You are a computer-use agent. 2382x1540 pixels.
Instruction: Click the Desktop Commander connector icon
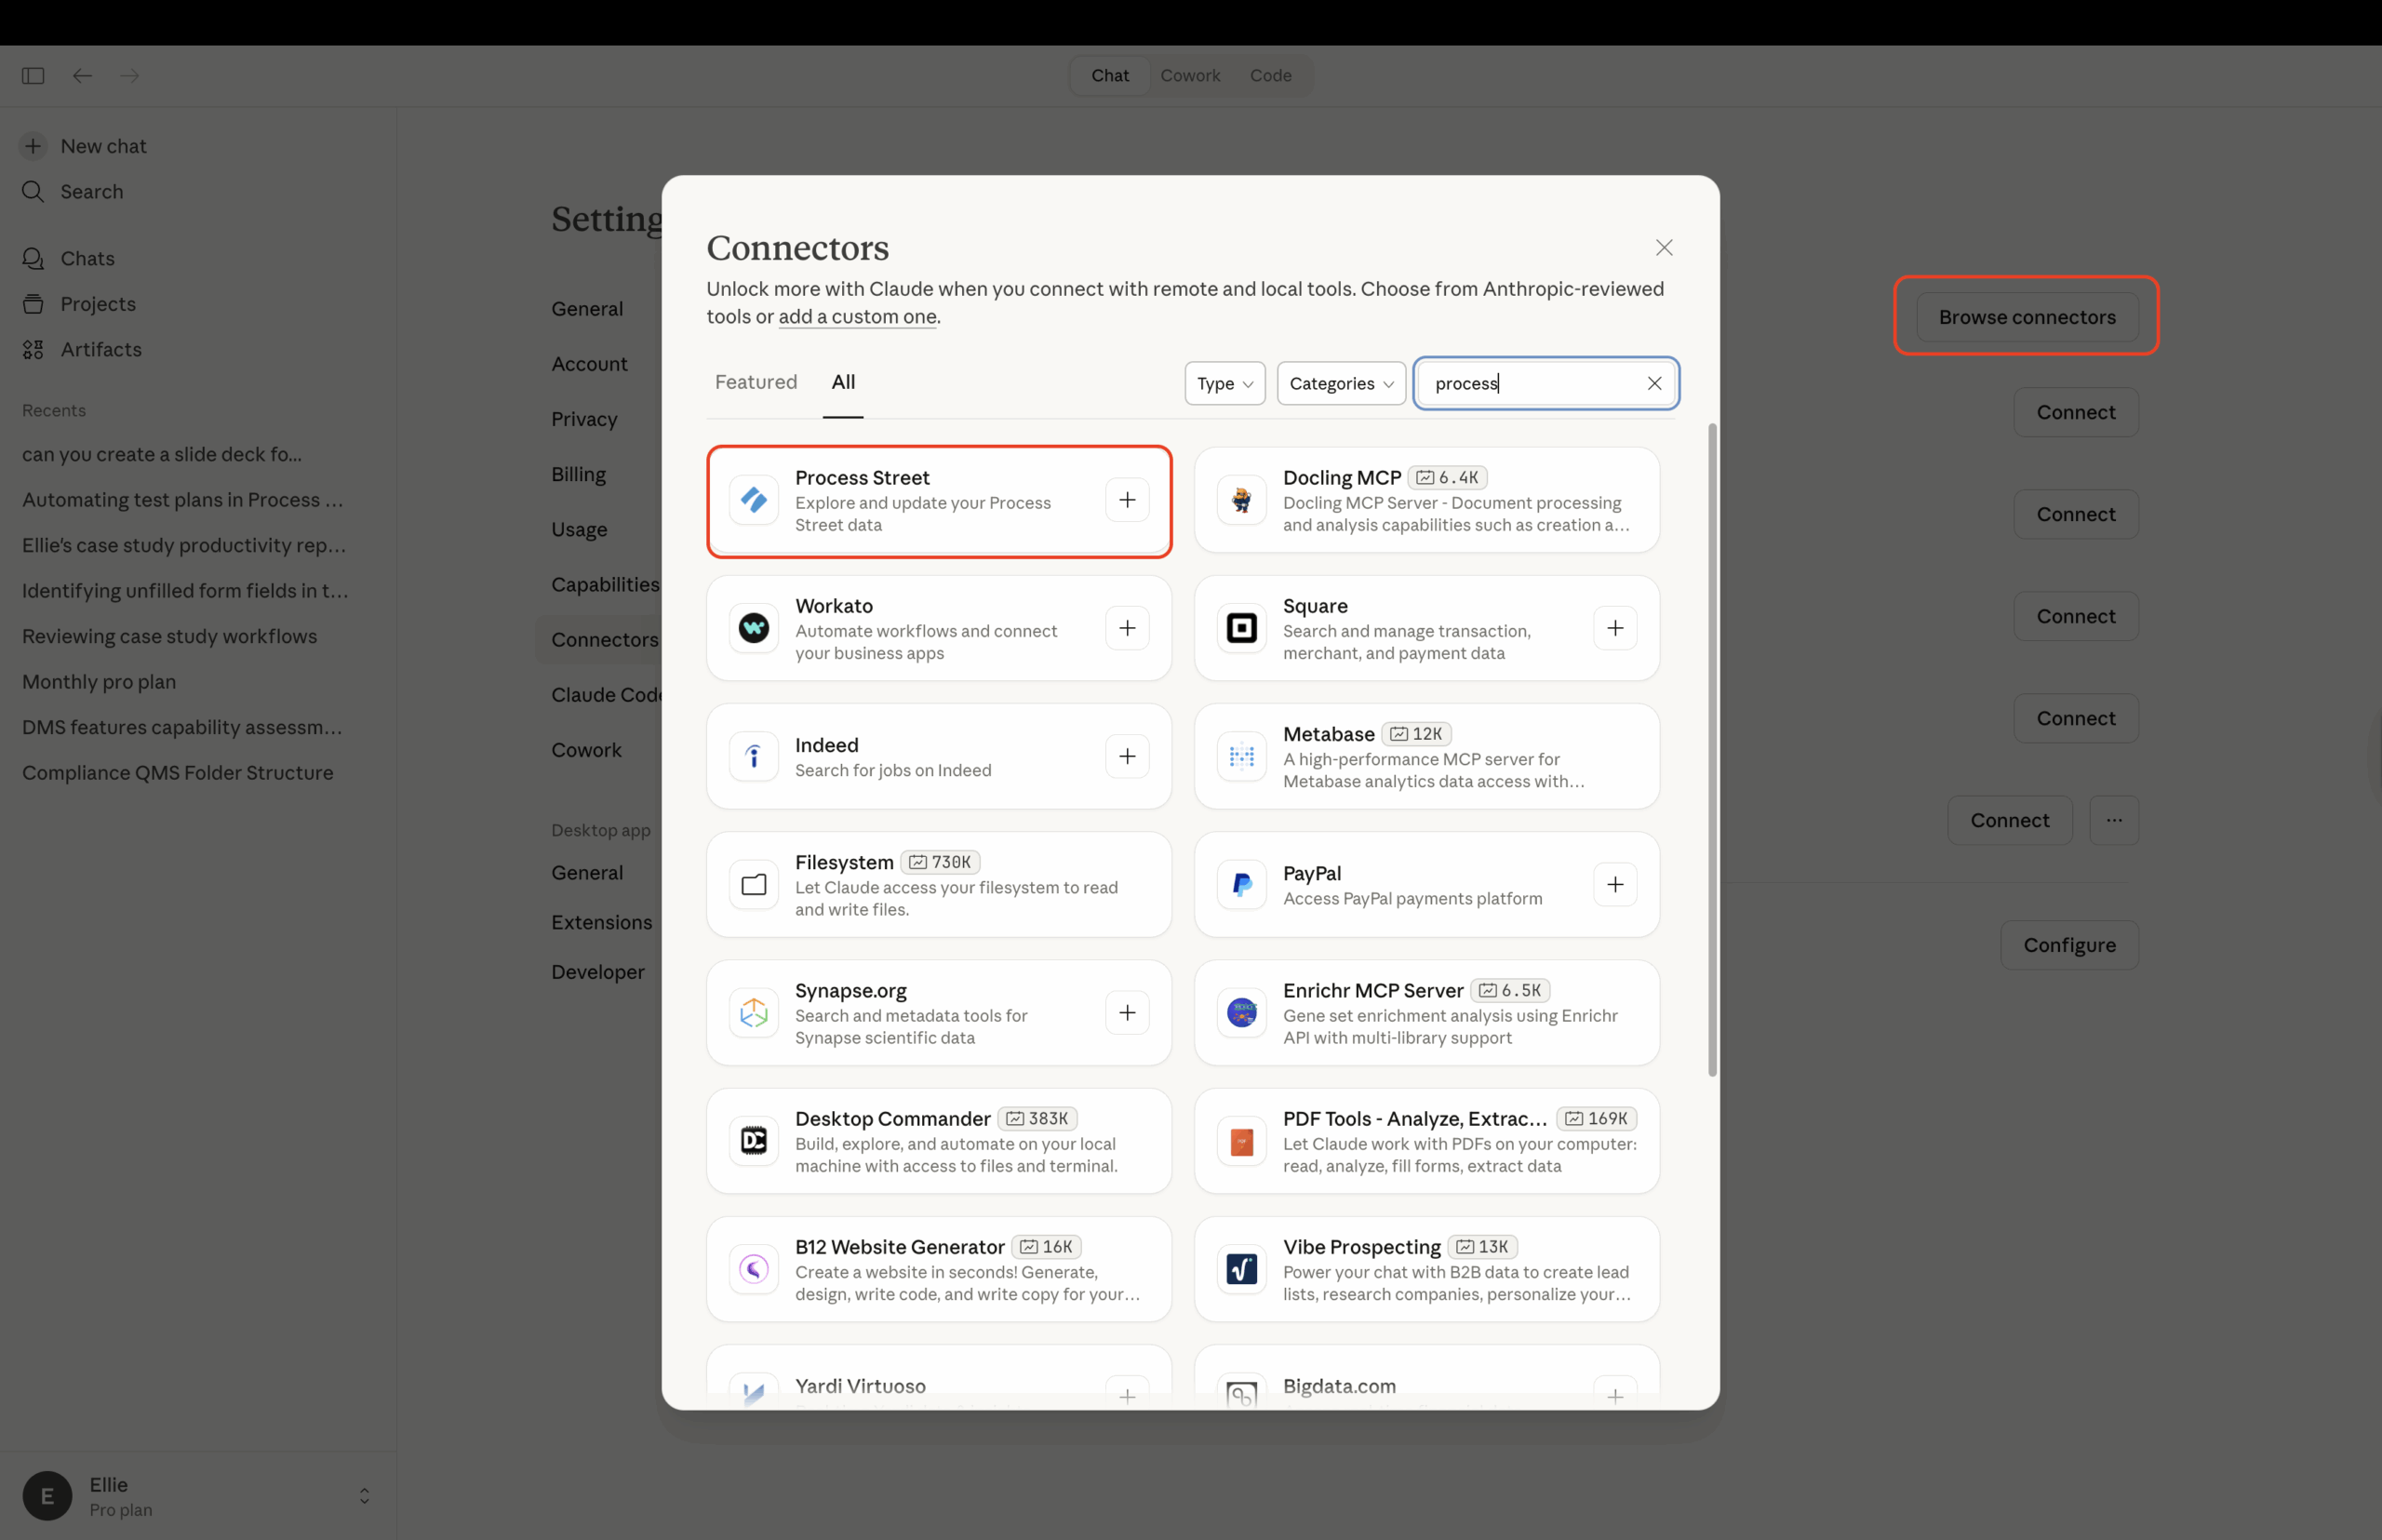754,1140
